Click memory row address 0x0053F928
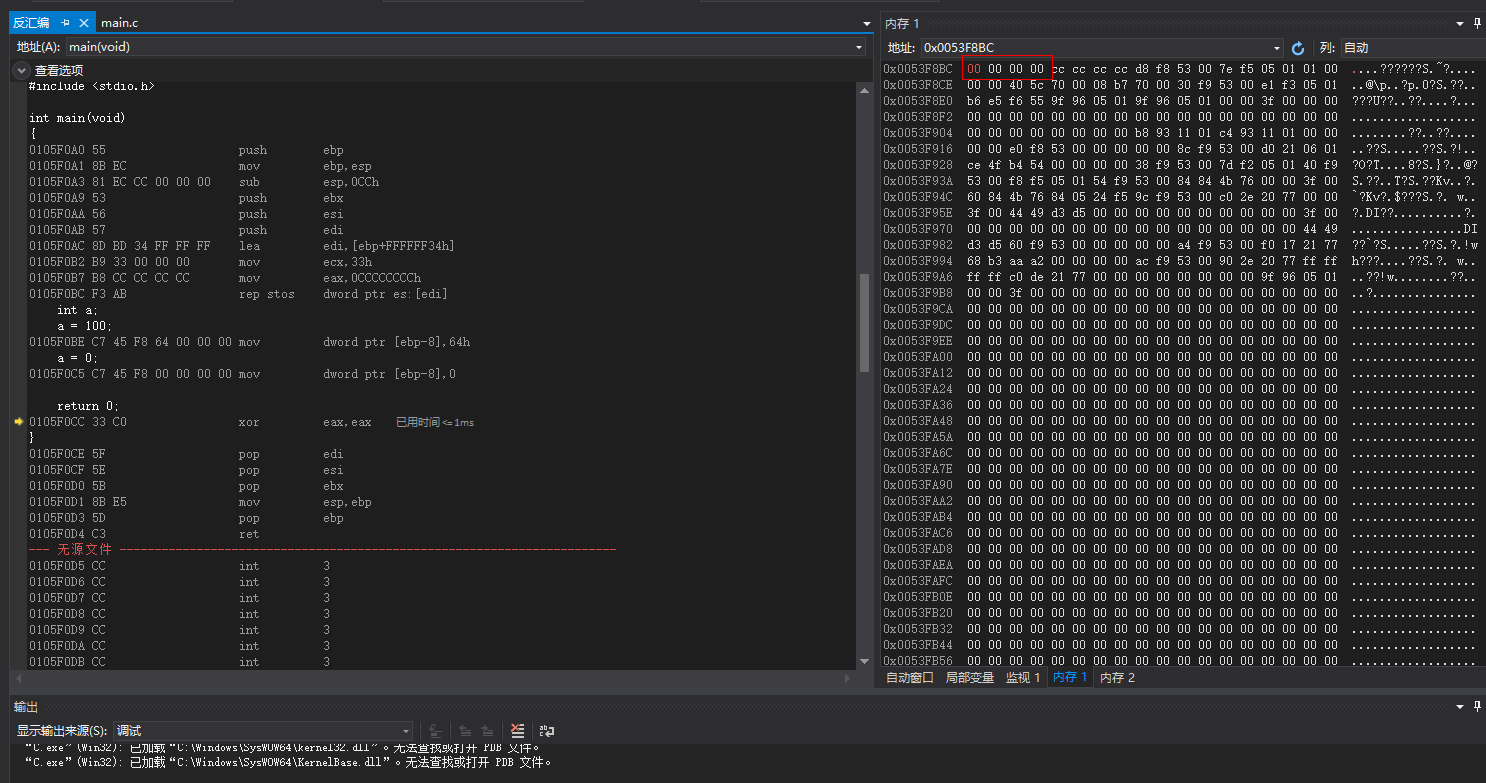Screen dimensions: 1486x783 pyautogui.click(x=918, y=165)
